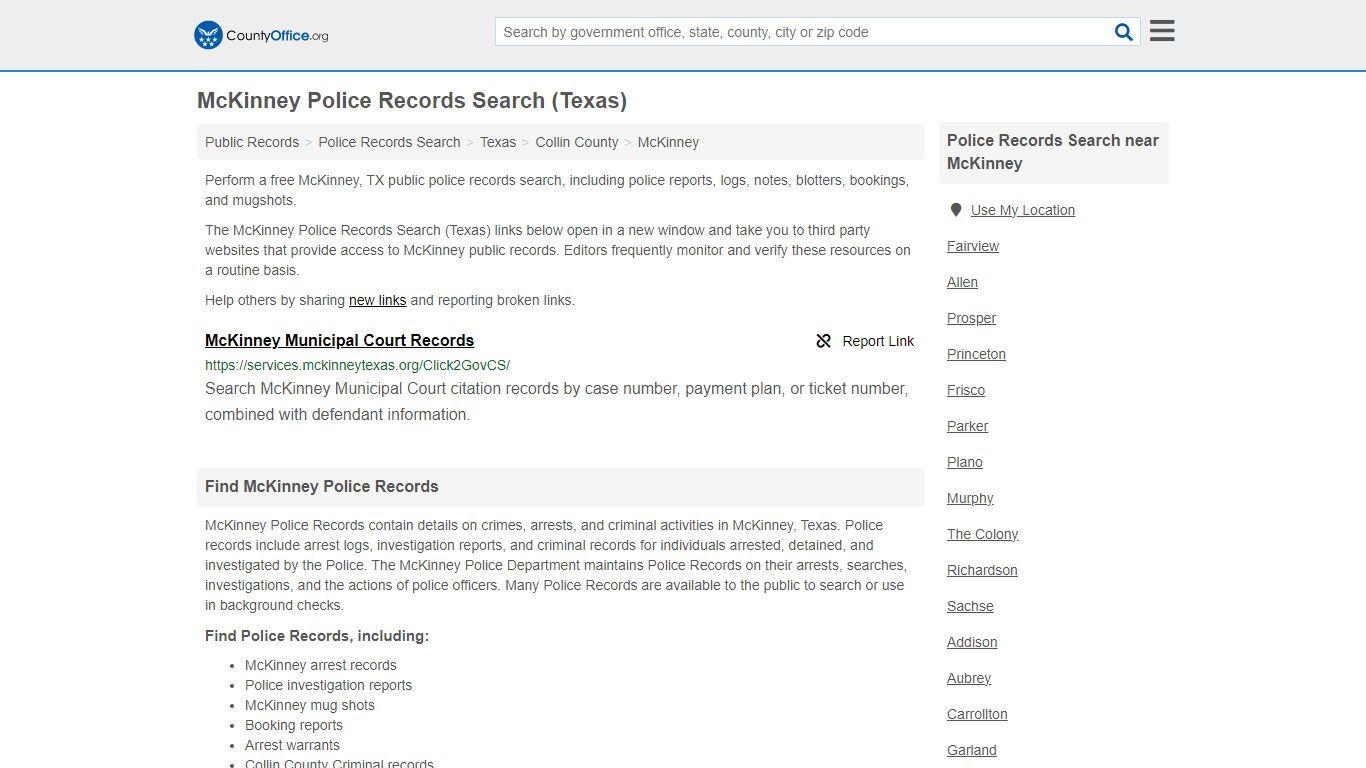The height and width of the screenshot is (768, 1366).
Task: Click the Police investigation reports list item
Action: (x=328, y=685)
